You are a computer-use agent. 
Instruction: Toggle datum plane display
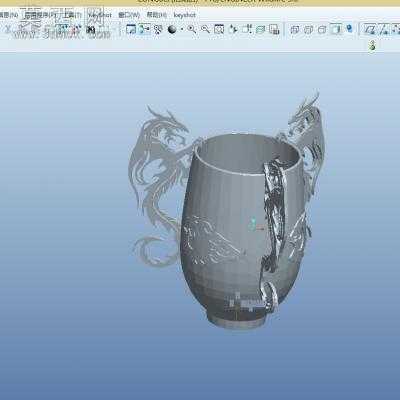pos(369,29)
